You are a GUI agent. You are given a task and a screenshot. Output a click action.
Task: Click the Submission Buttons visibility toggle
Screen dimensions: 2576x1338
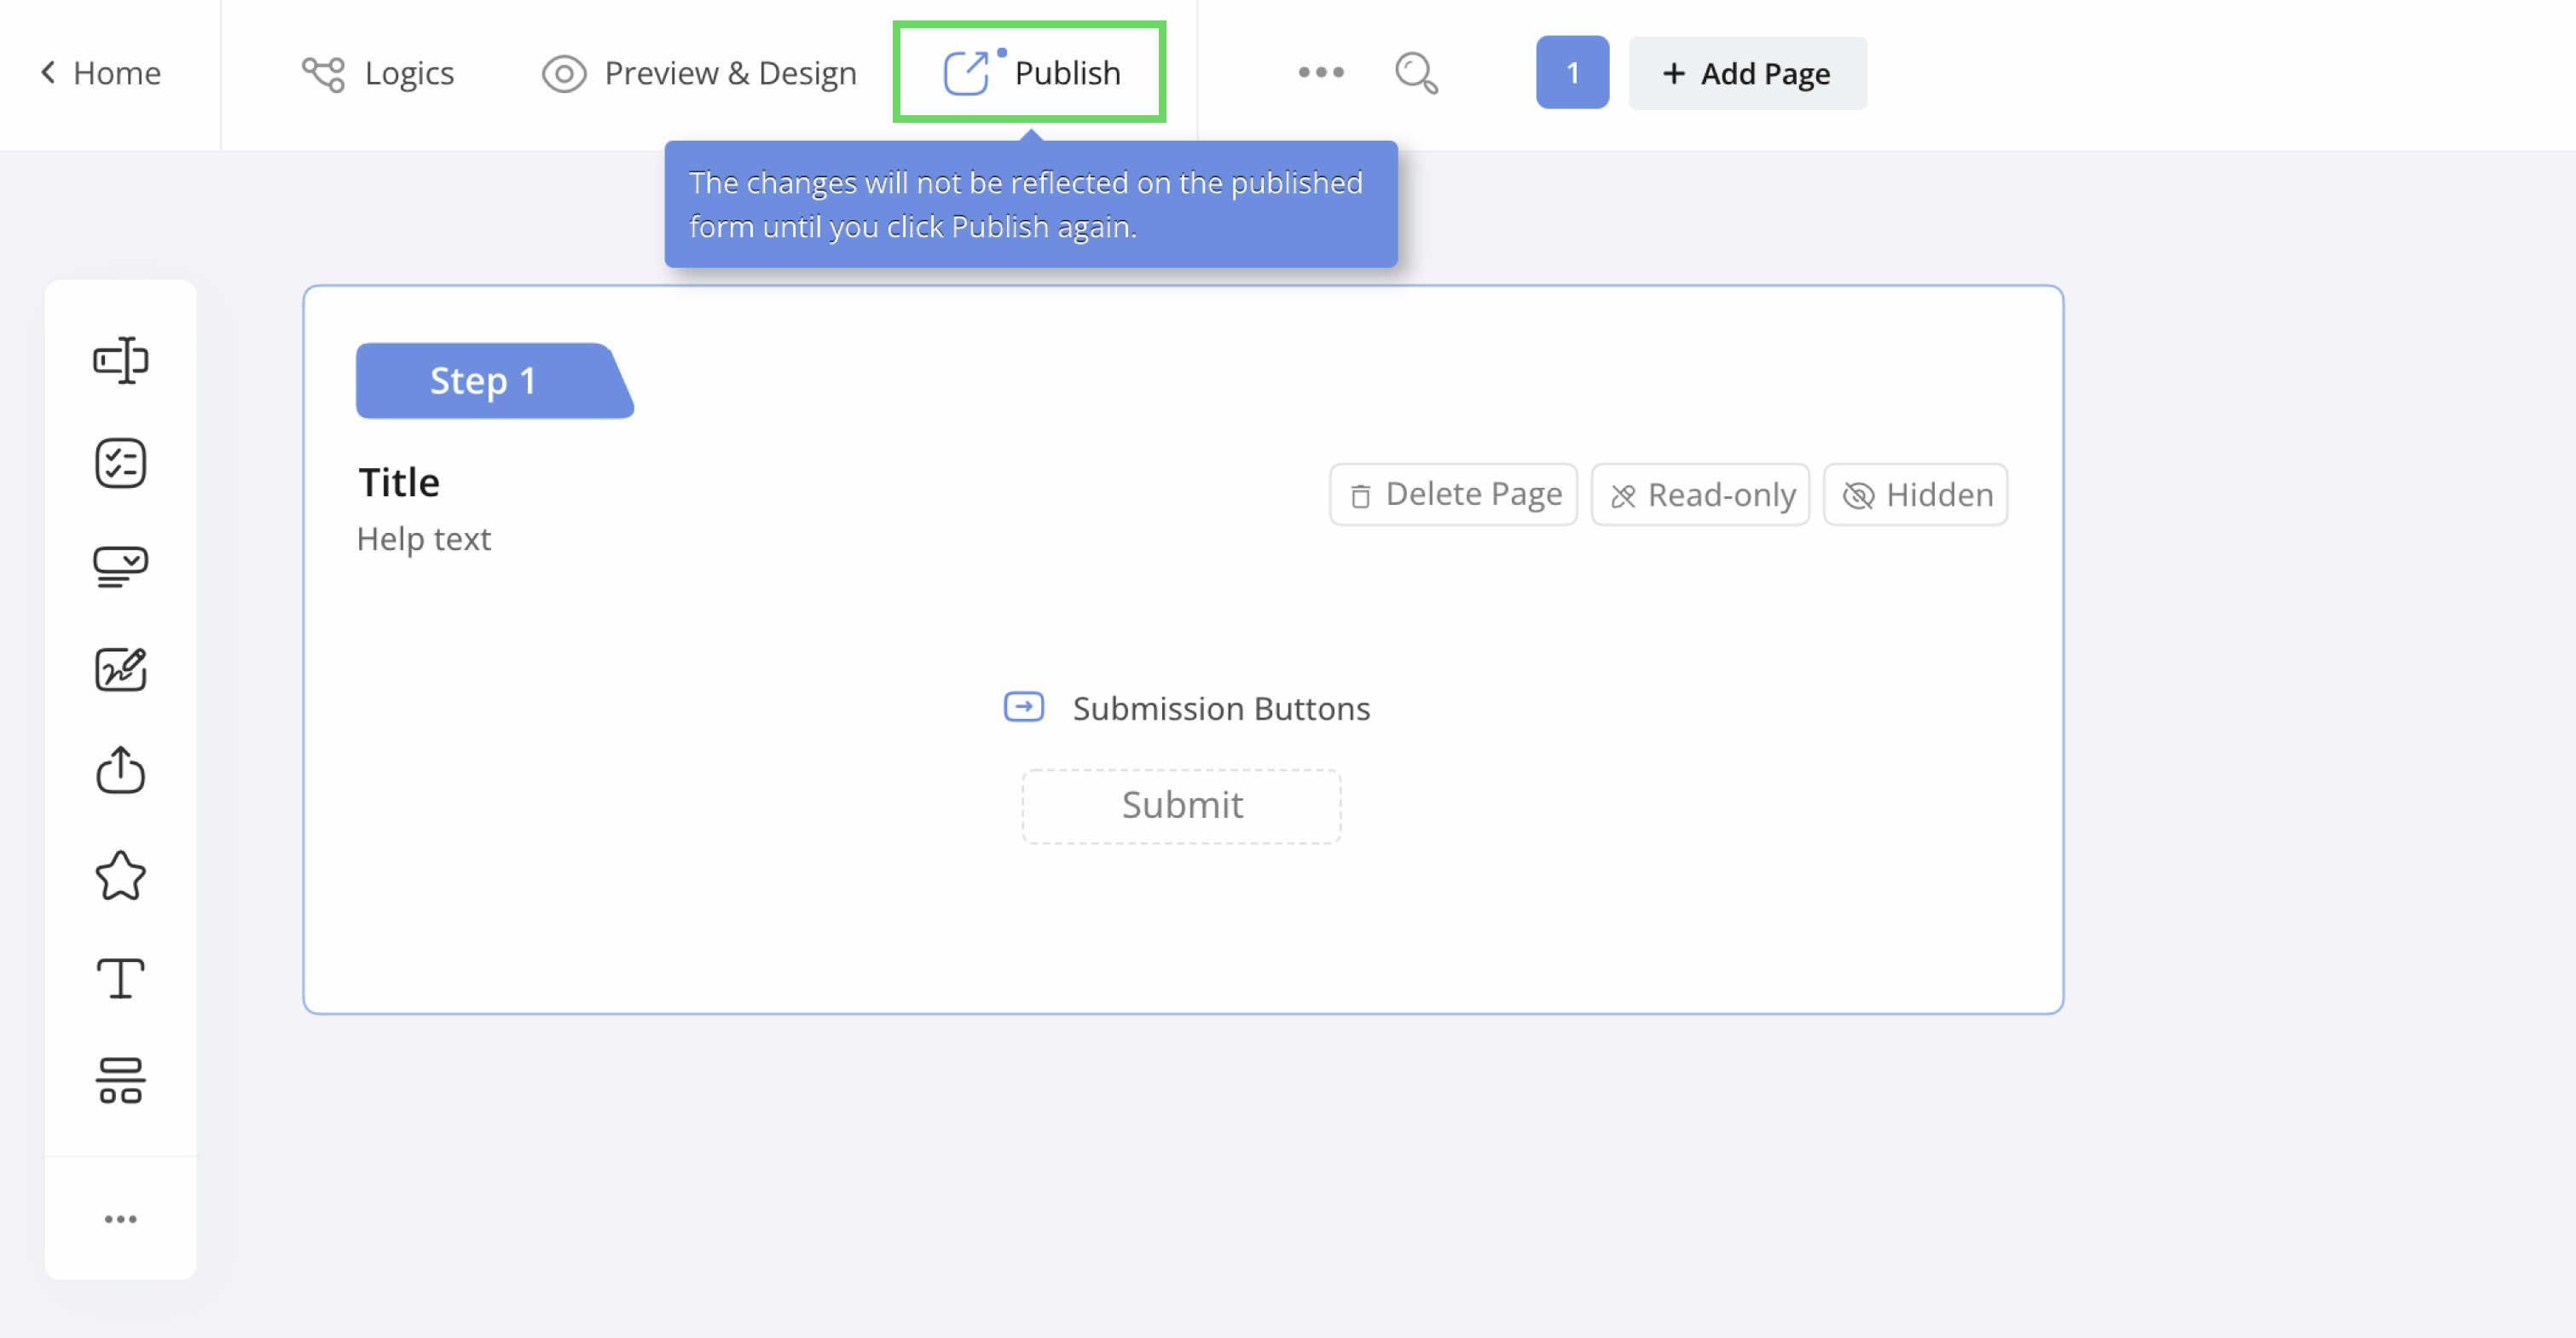point(1024,707)
